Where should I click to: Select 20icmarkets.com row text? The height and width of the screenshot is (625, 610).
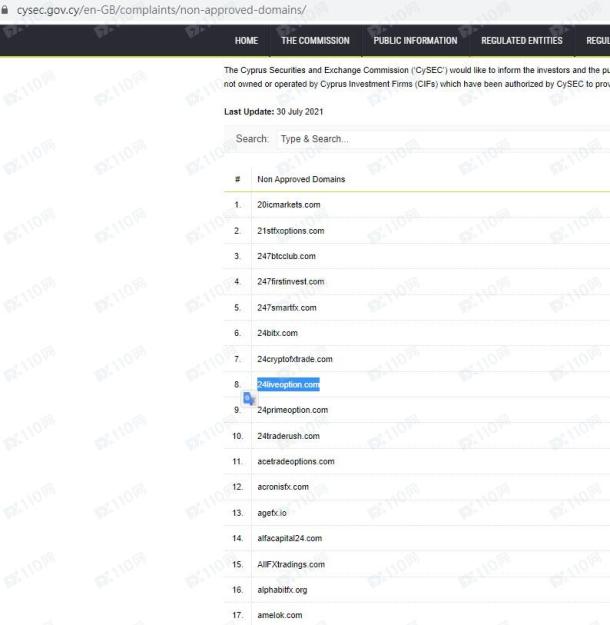289,205
